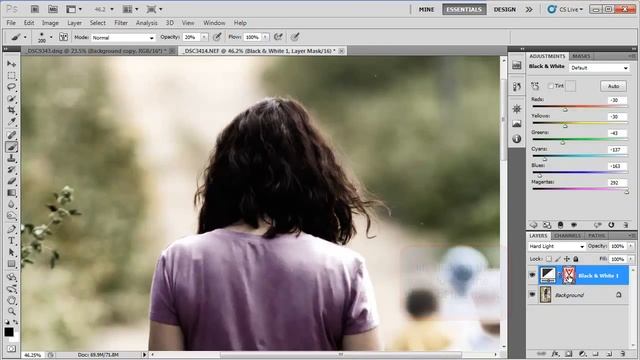Open the Hard Light blend mode dropdown
Viewport: 640px width, 360px height.
tap(556, 246)
